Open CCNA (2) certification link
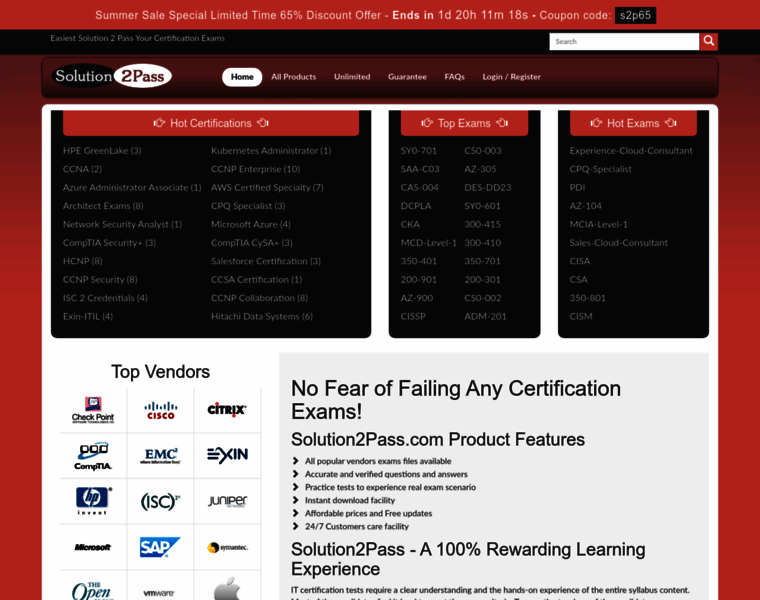This screenshot has height=600, width=760. pos(82,169)
